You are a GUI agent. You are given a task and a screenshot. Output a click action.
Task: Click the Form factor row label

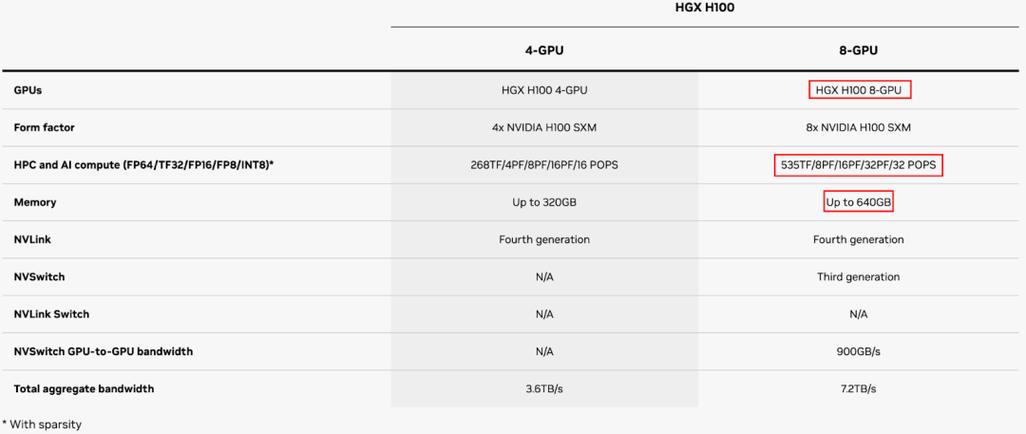pos(44,128)
